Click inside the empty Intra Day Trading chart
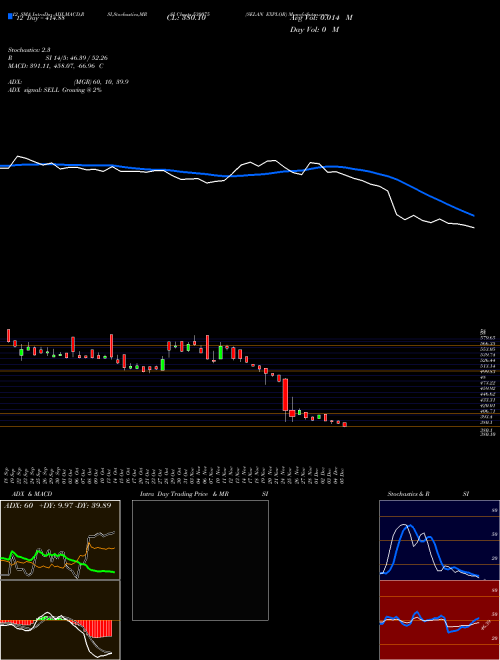Screen dimensions: 500x660 pos(200,560)
